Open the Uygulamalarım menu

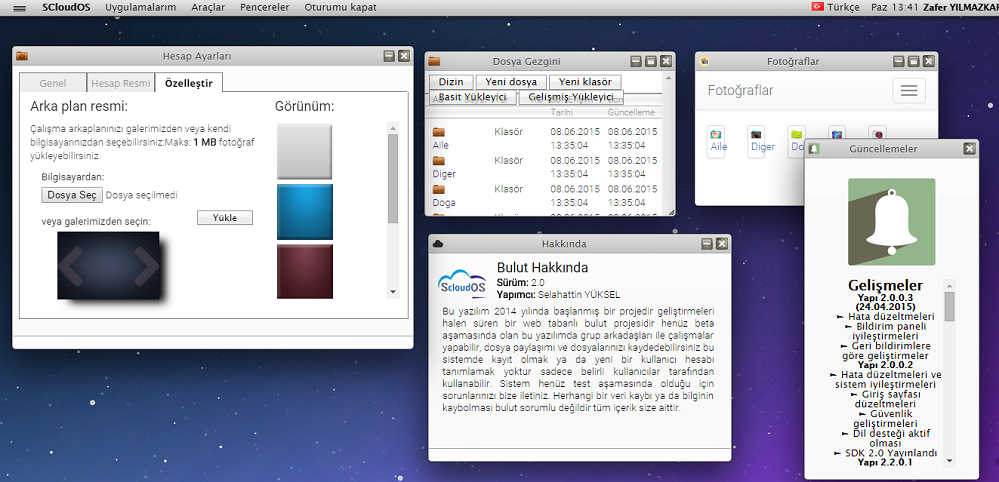141,7
